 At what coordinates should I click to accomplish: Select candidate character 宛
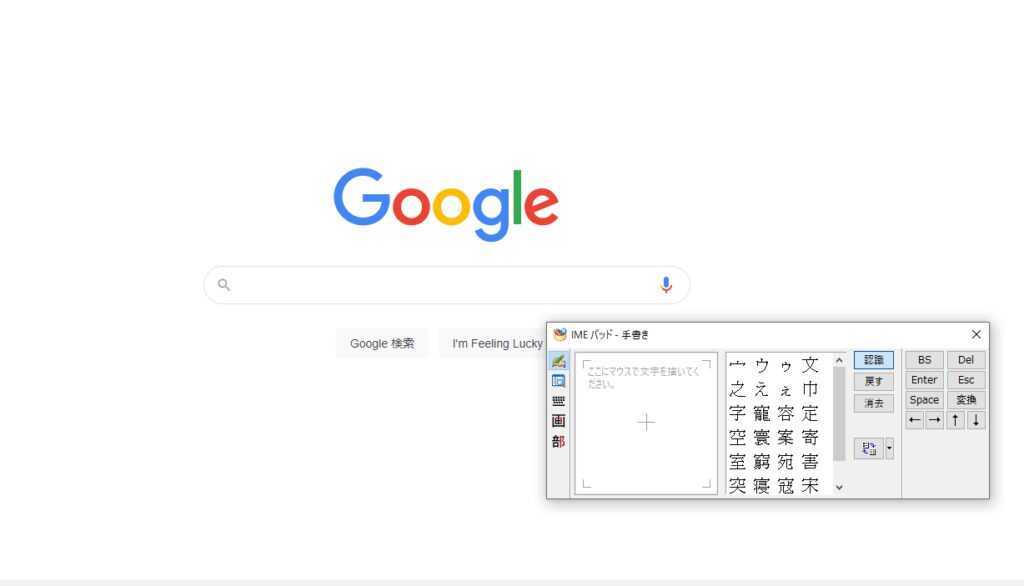coord(786,462)
